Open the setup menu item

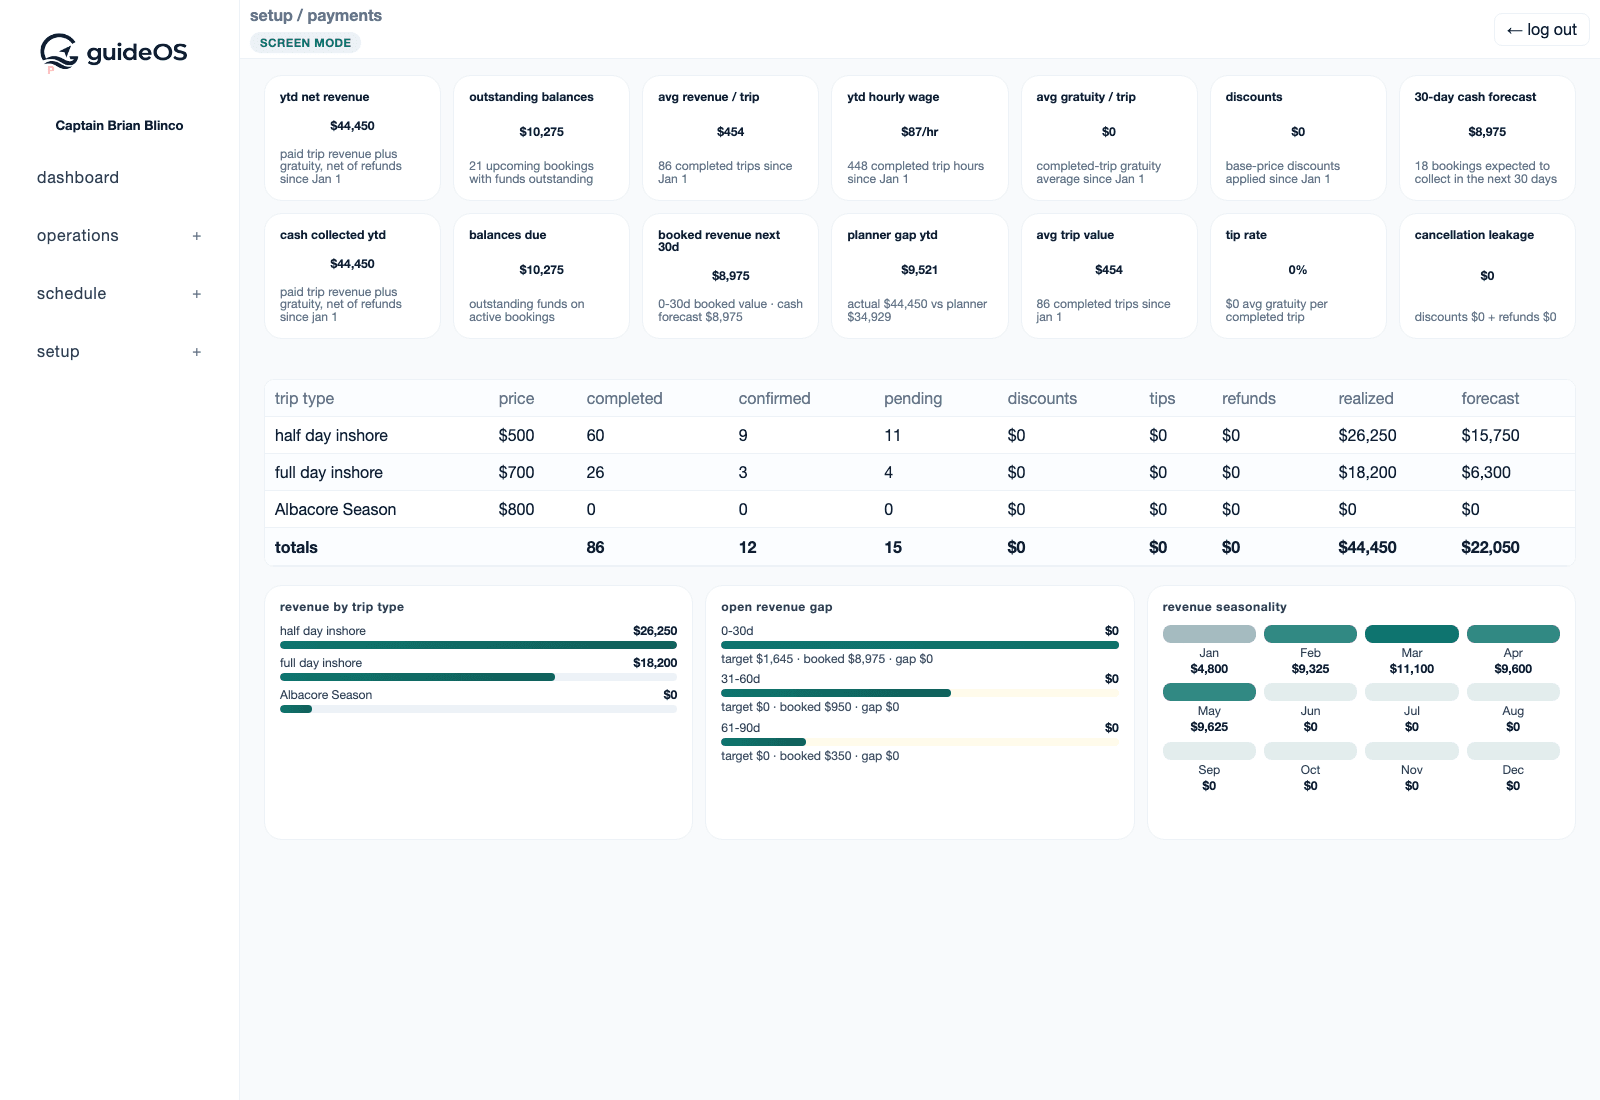(x=58, y=351)
